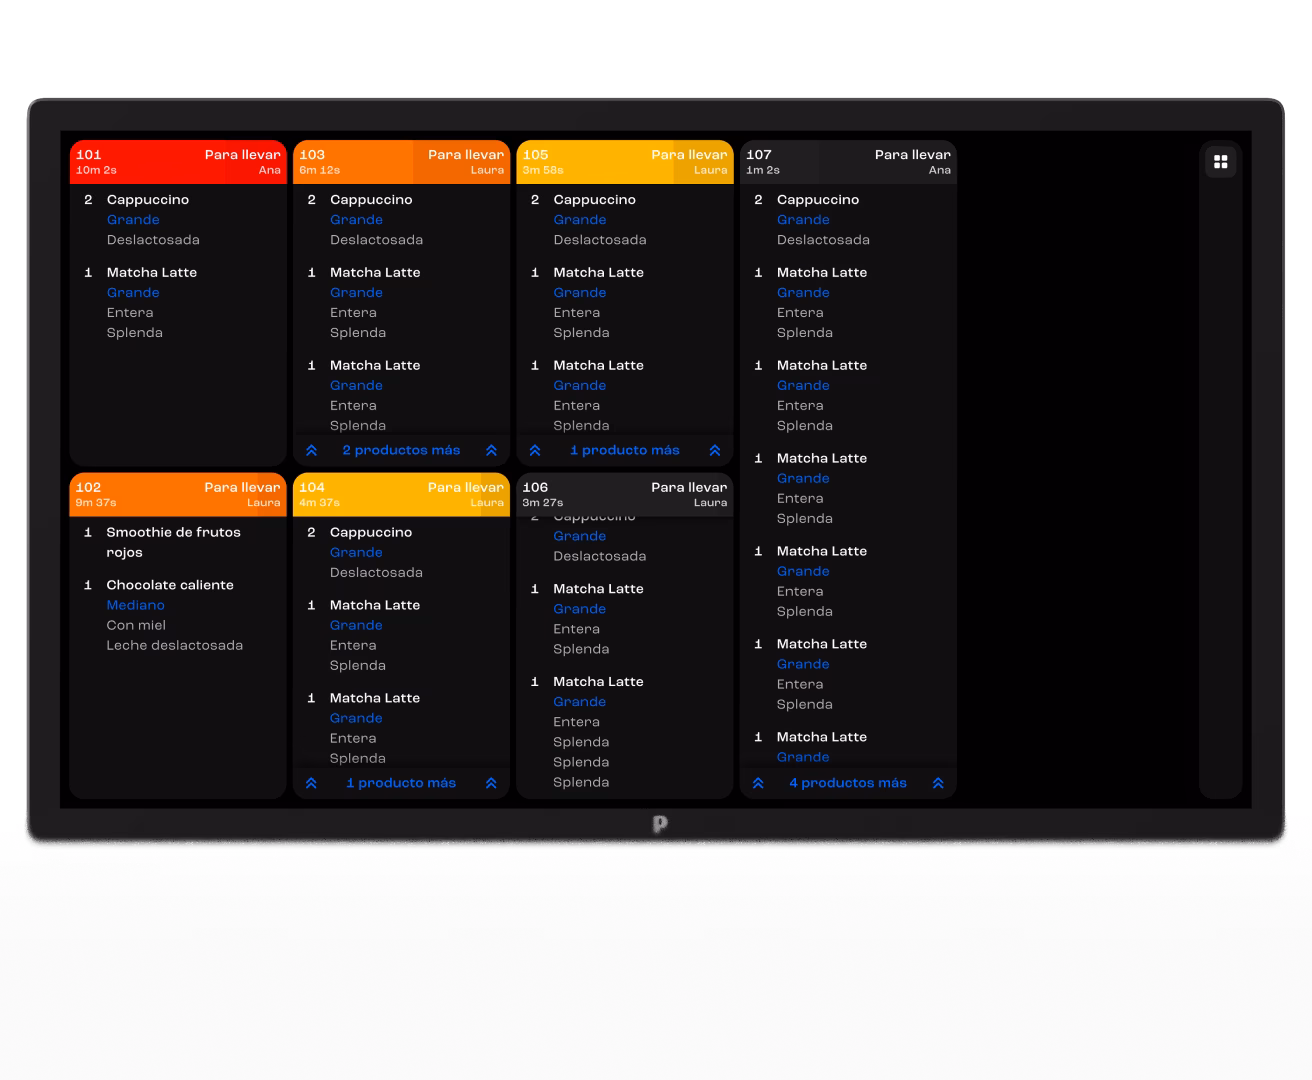Select Cappuccino item in order 101
Screen dimensions: 1312x1080
pyautogui.click(x=148, y=200)
